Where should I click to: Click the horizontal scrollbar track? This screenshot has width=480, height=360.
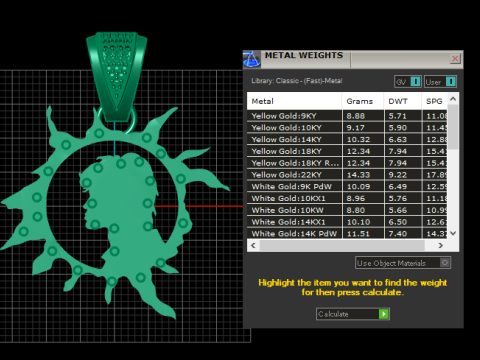342,245
